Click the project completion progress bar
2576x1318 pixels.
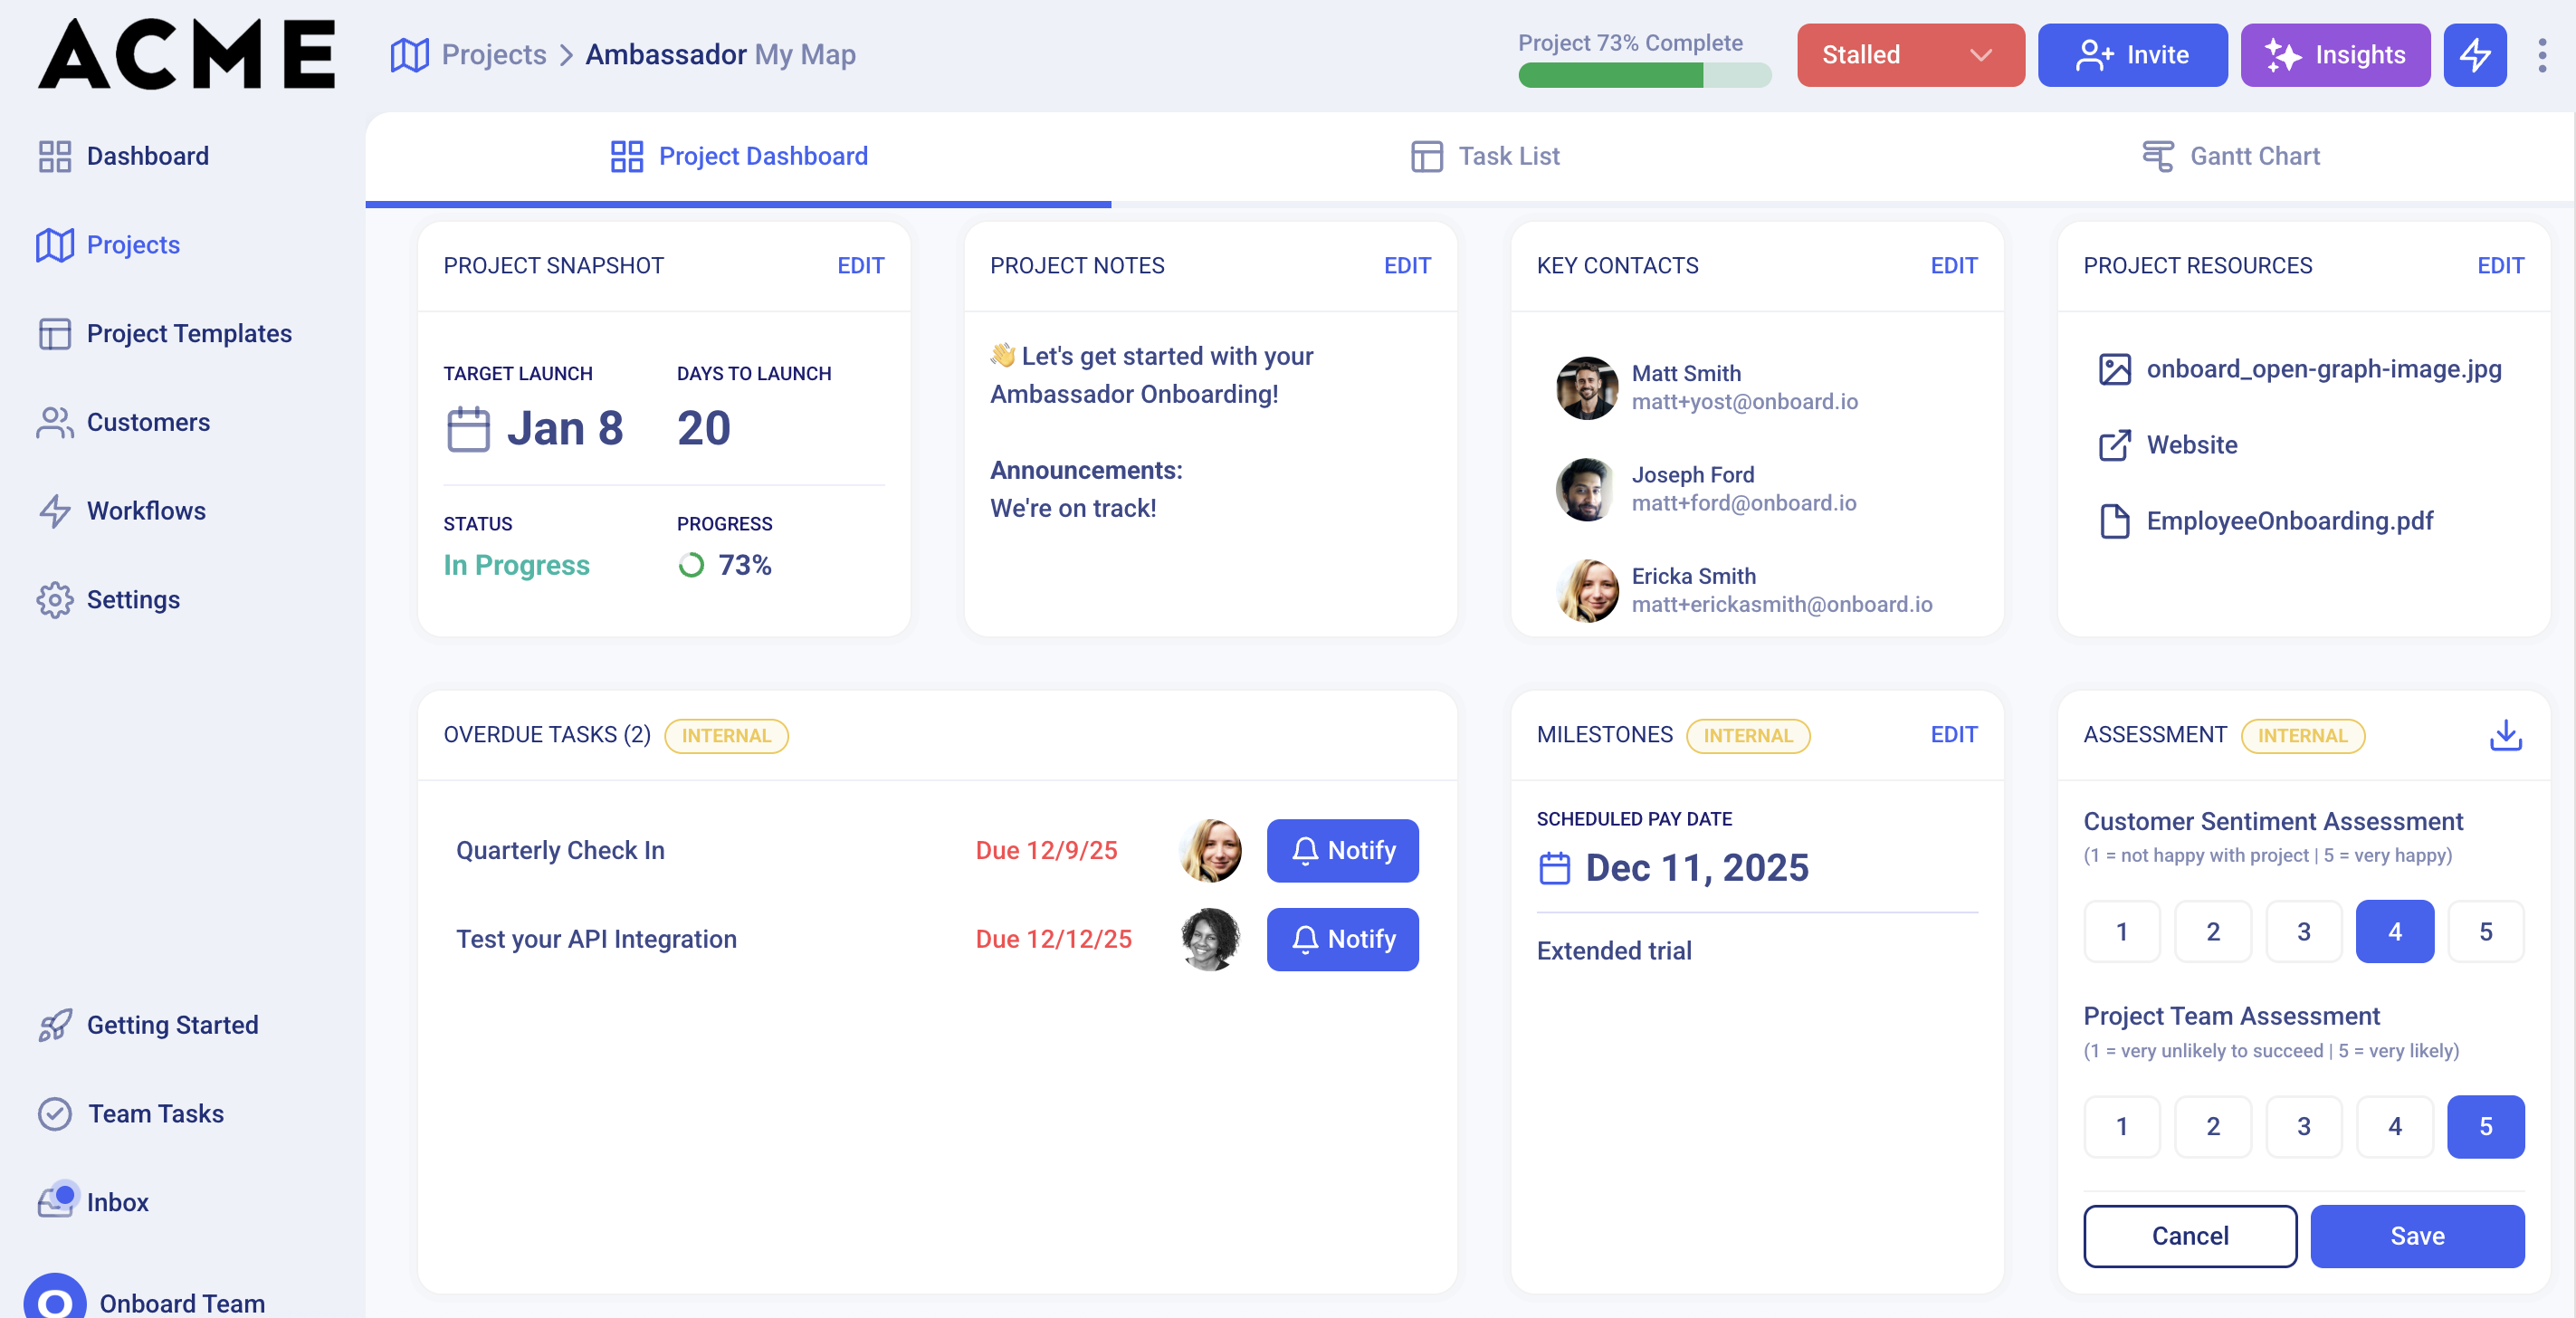coord(1643,76)
